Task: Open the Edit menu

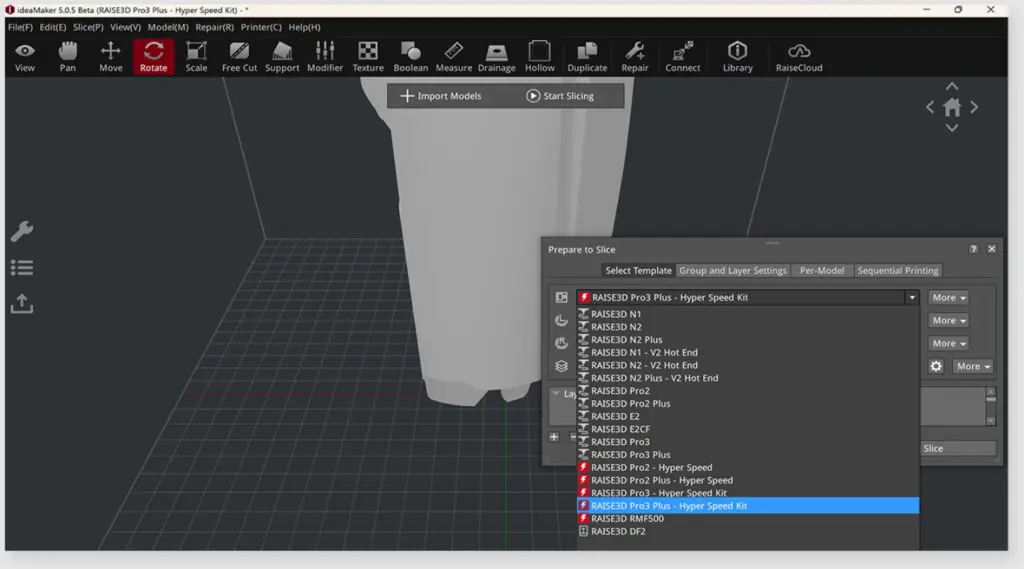Action: [53, 27]
